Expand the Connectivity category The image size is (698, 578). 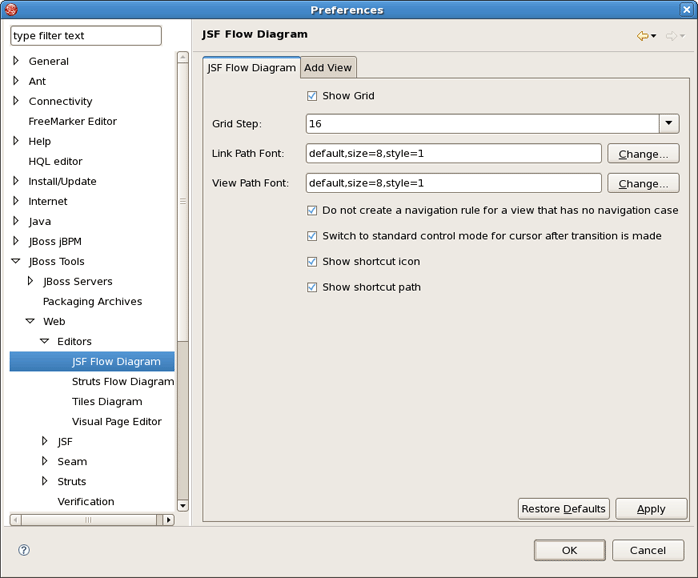16,101
